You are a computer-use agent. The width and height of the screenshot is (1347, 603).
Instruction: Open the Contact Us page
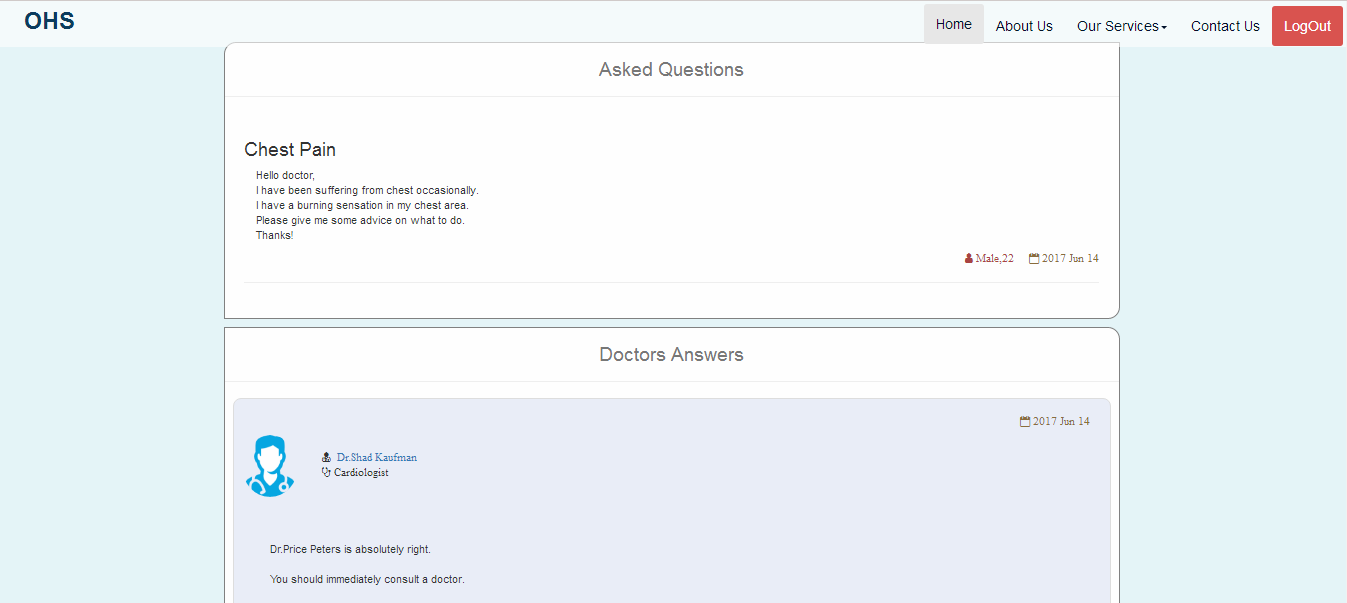coord(1225,26)
